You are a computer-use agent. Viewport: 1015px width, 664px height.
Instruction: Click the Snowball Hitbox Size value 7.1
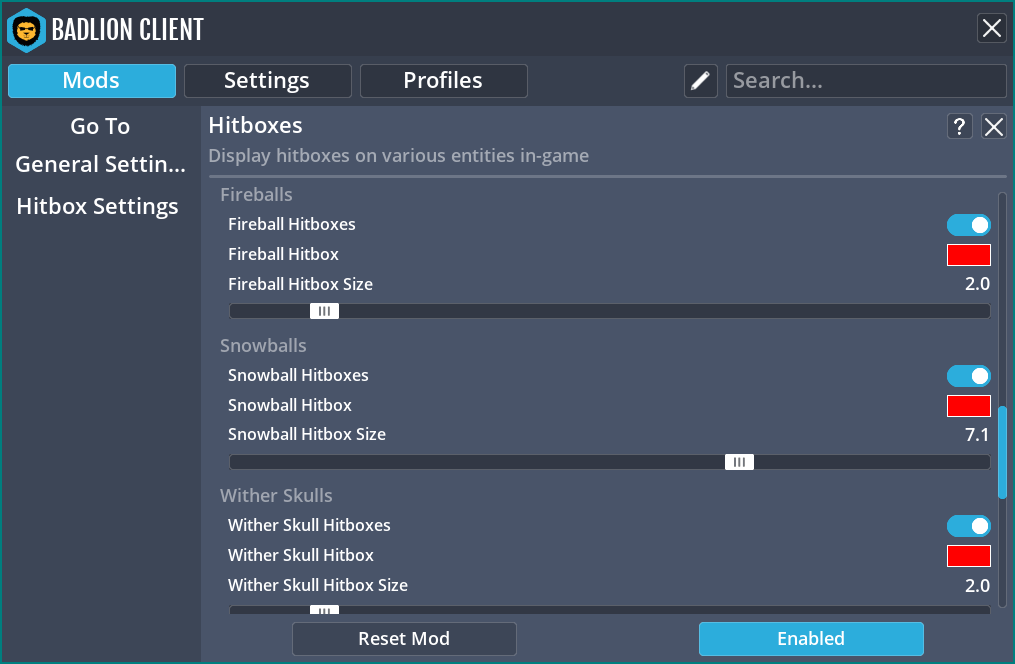click(x=977, y=435)
